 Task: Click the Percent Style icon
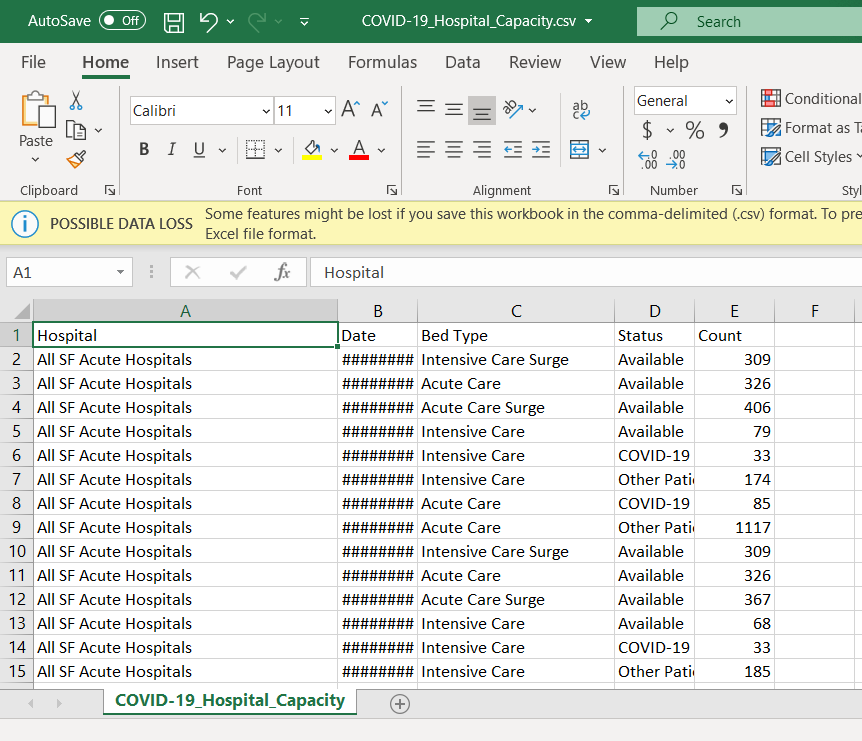click(695, 131)
